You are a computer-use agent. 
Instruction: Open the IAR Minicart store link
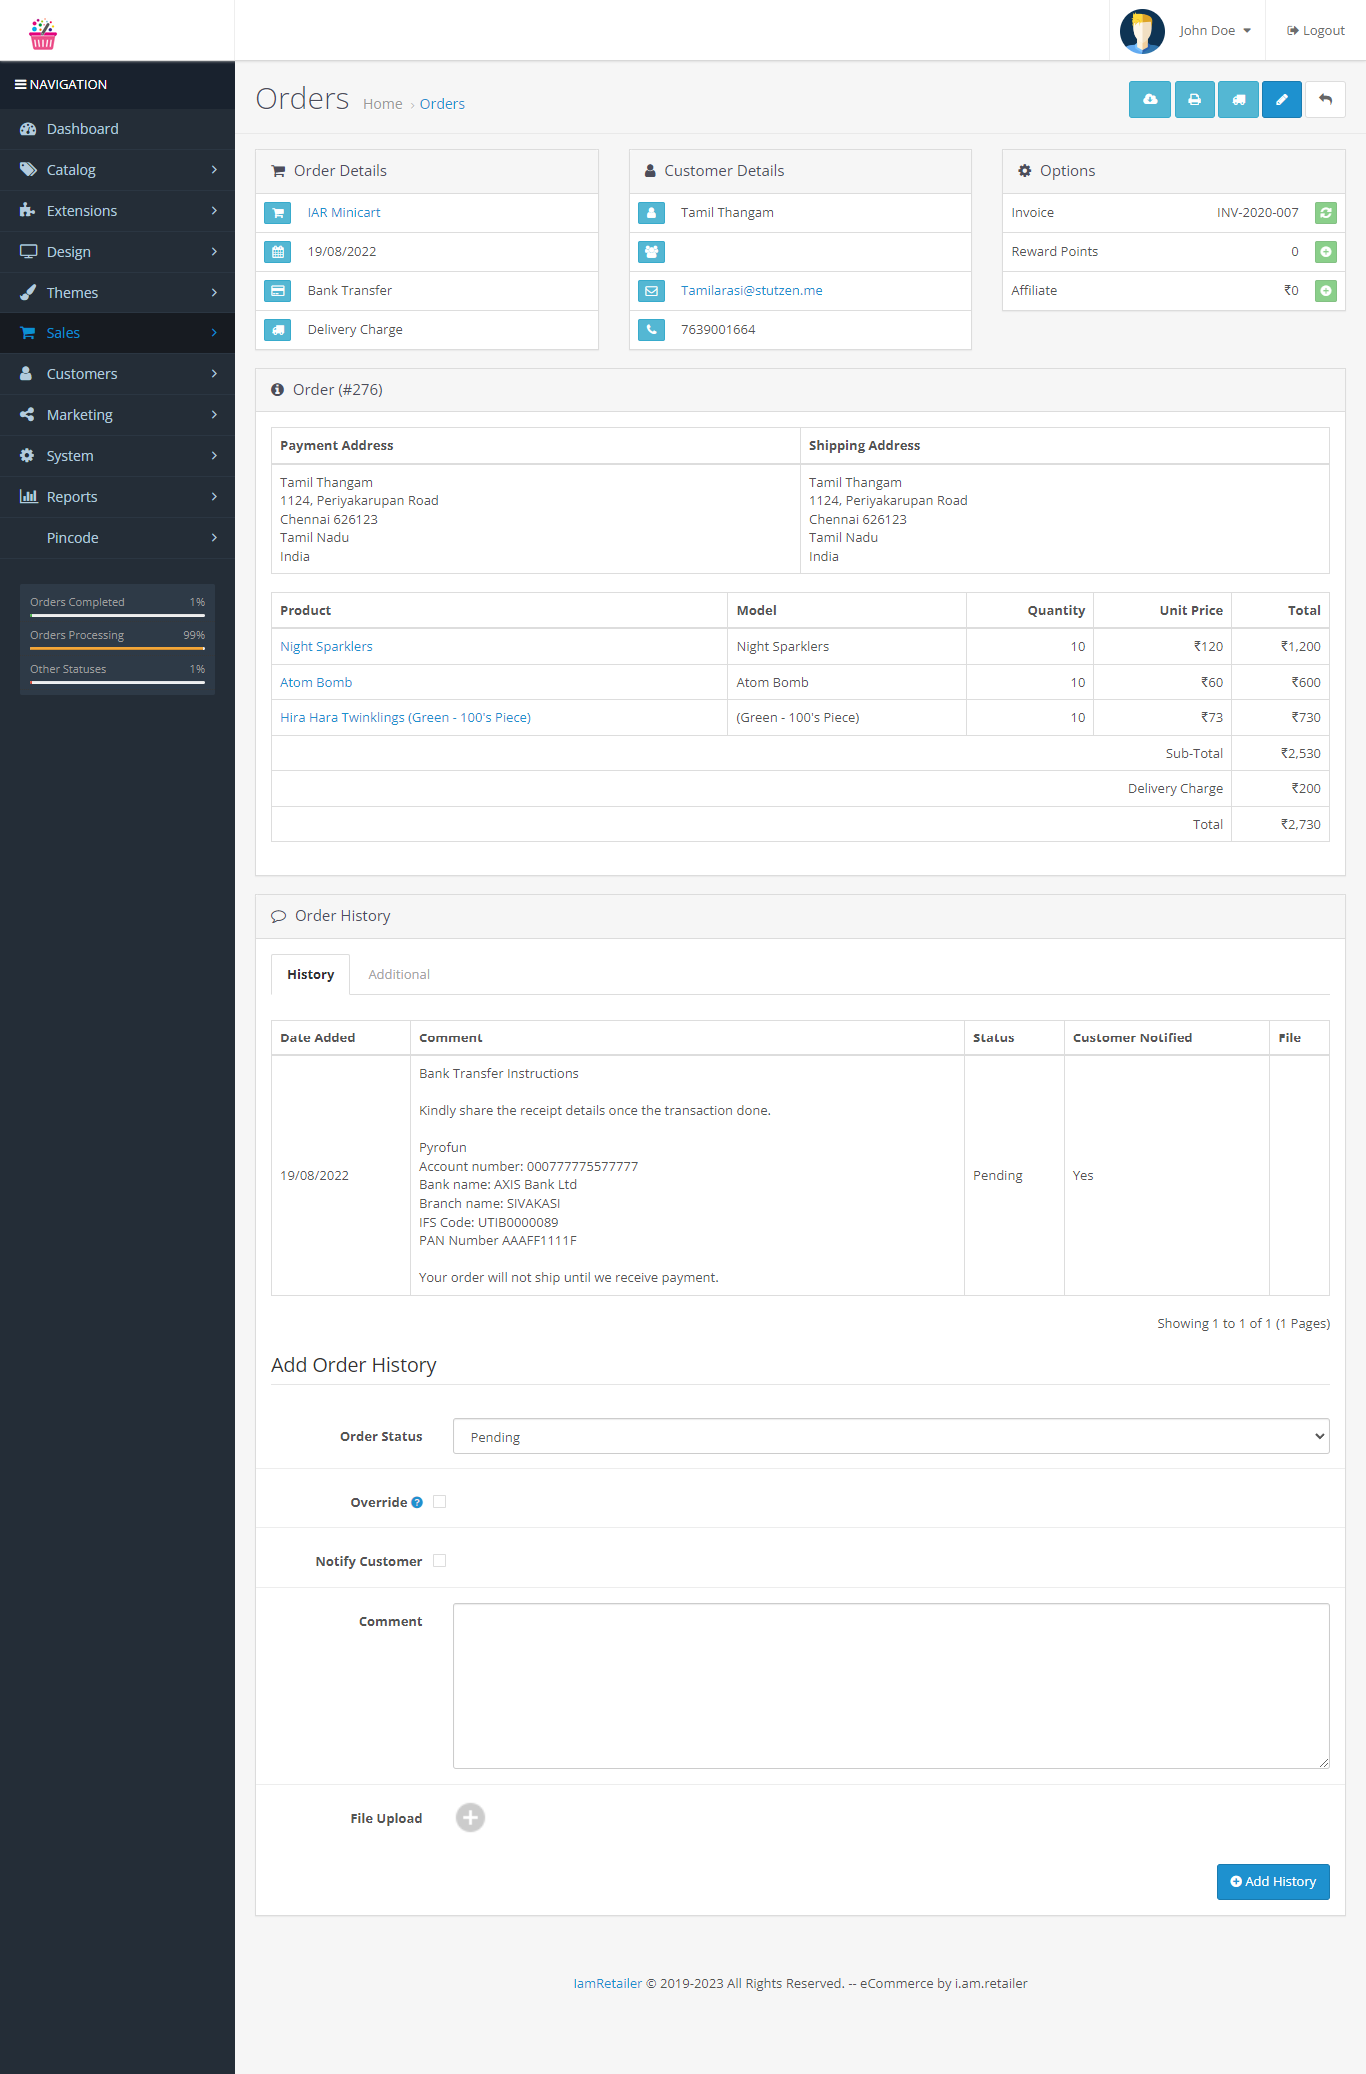[344, 213]
